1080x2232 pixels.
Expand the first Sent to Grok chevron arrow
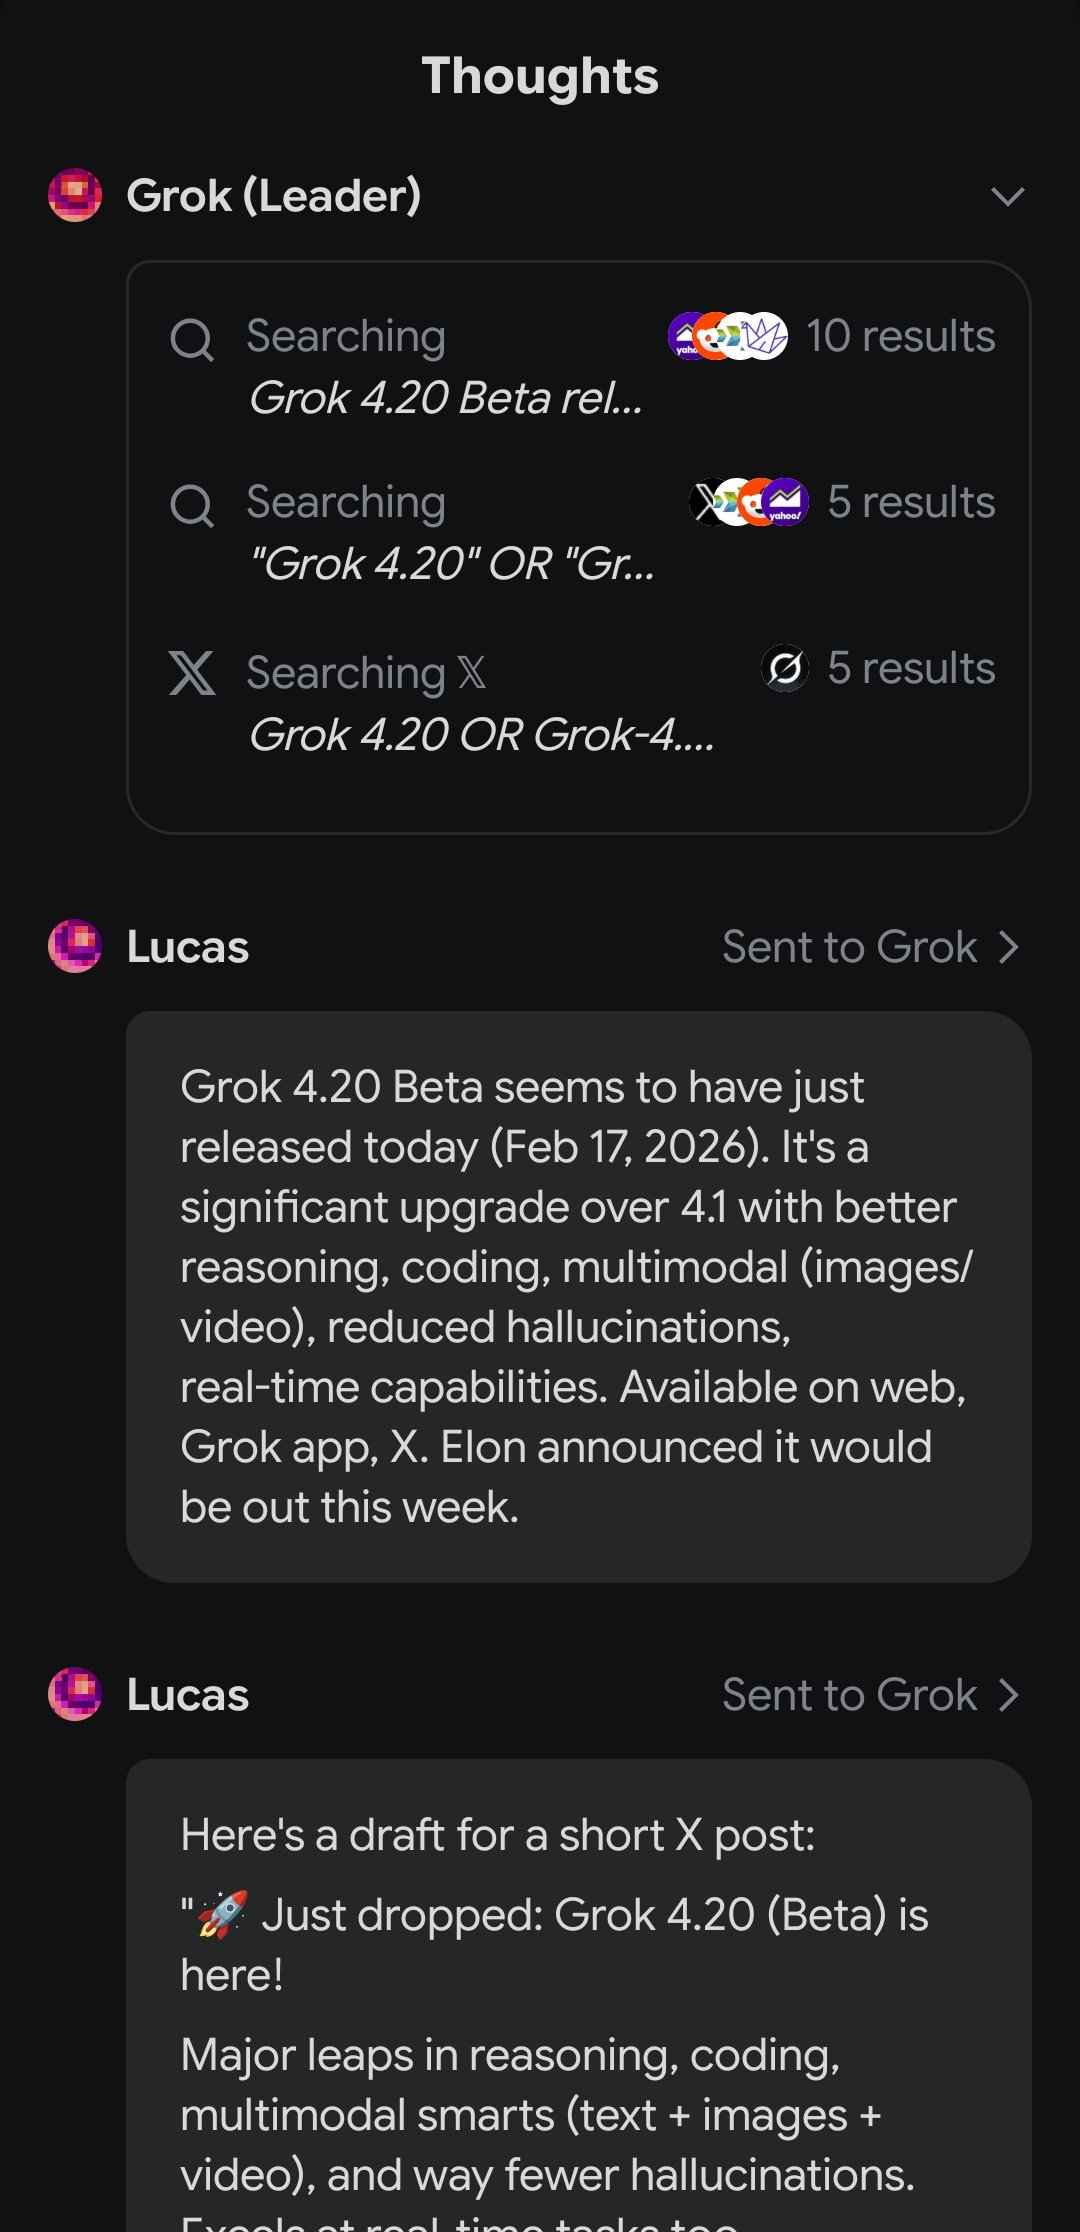click(x=1009, y=947)
